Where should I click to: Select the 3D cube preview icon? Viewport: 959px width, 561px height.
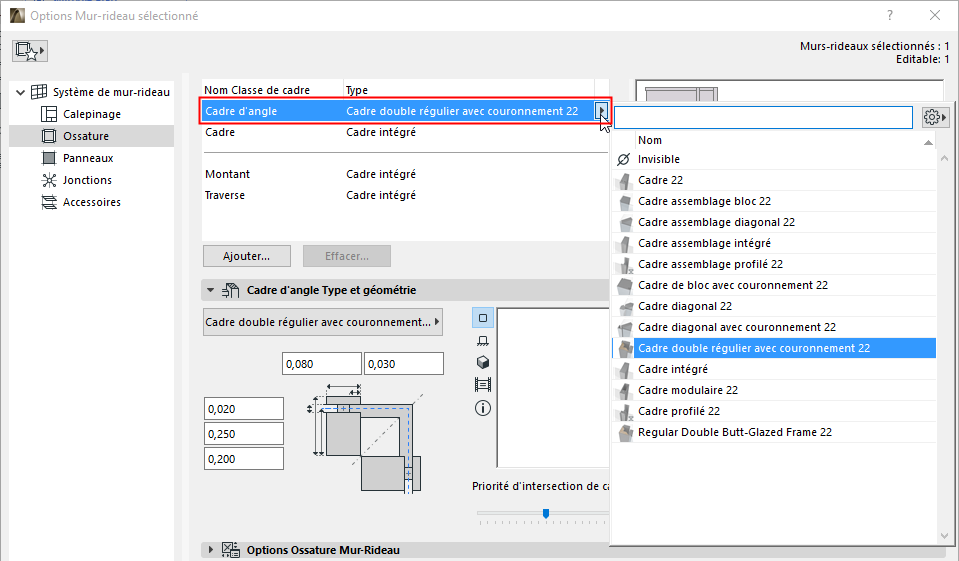[483, 362]
